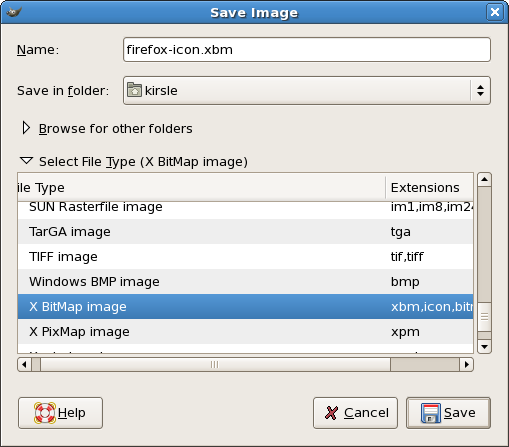Click horizontal scrollbar left arrow
Viewport: 509px width, 447px height.
tap(24, 364)
